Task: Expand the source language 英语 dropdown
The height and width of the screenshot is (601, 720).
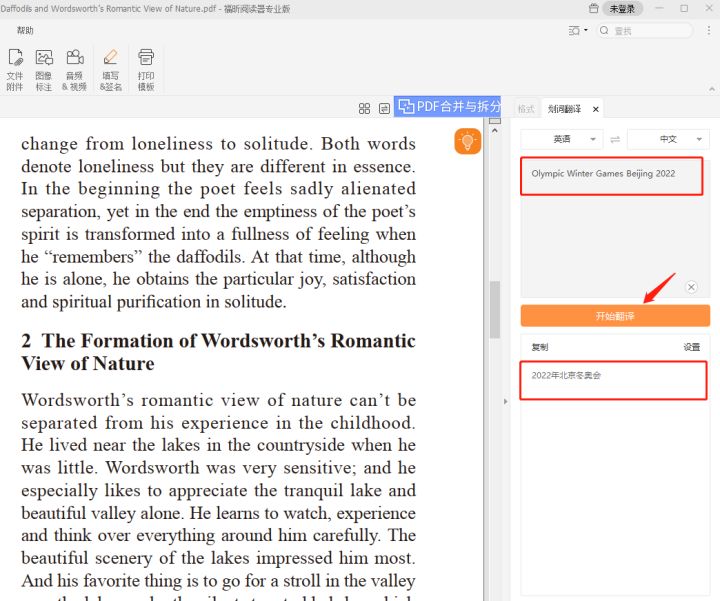Action: click(561, 139)
